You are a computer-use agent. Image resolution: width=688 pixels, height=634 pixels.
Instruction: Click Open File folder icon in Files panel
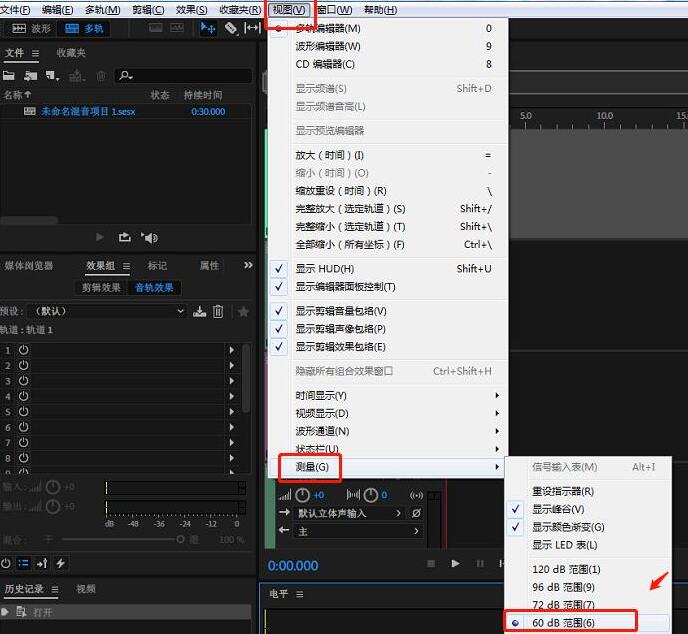pyautogui.click(x=9, y=75)
